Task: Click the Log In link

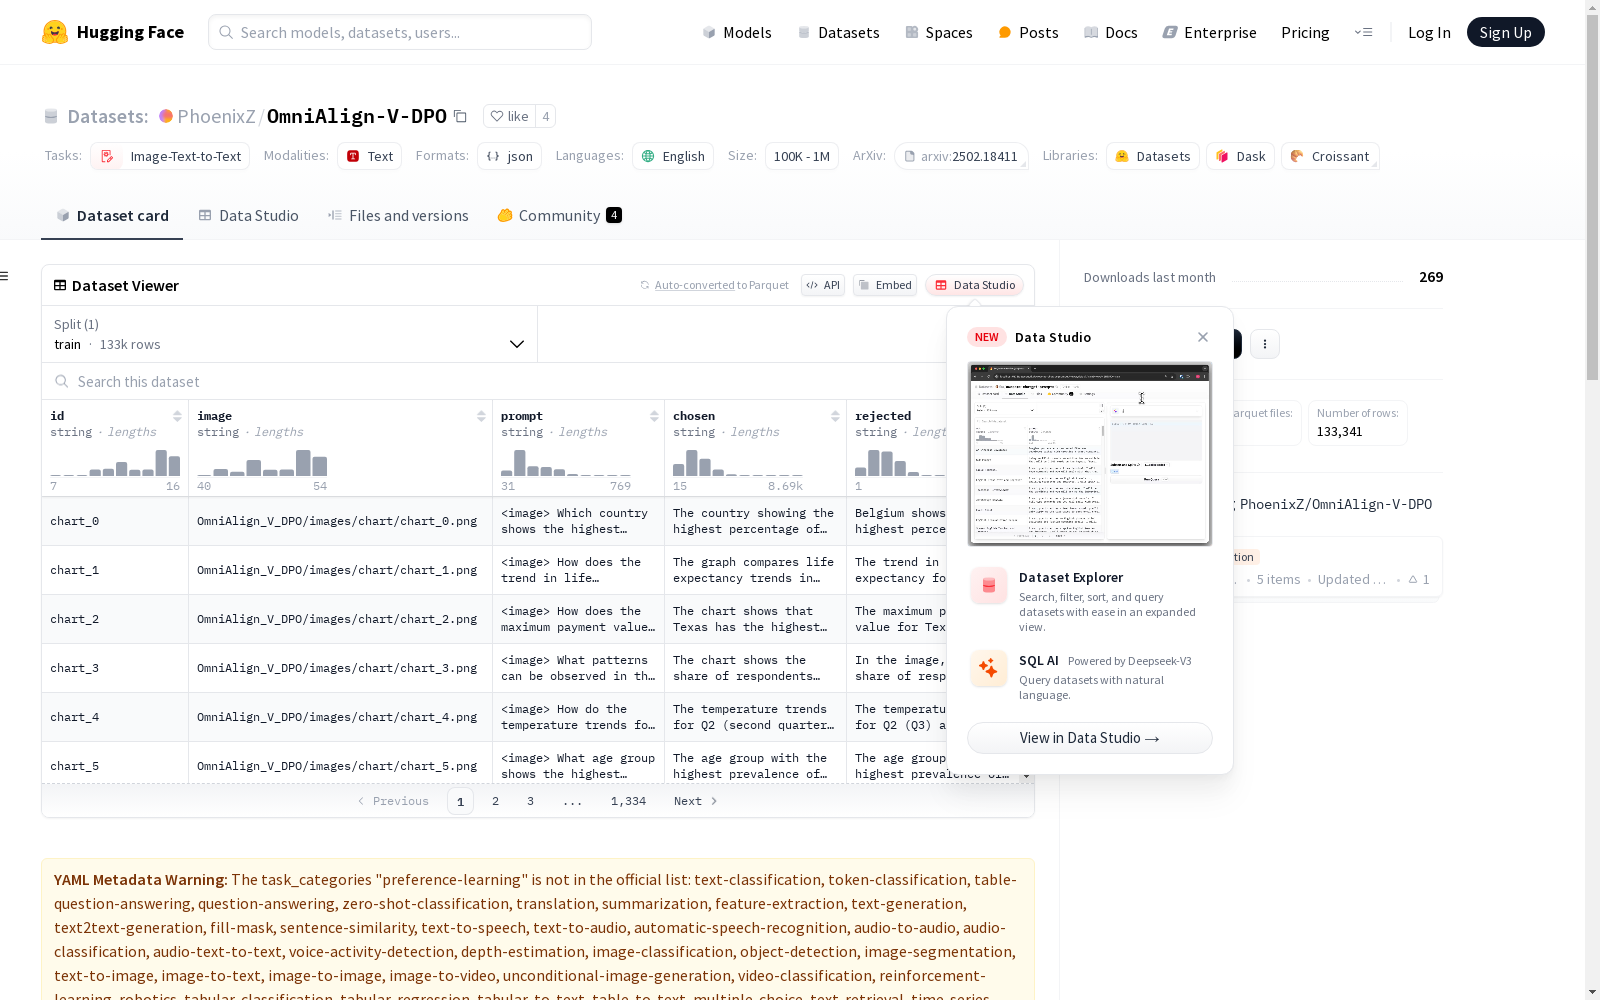Action: 1429,32
